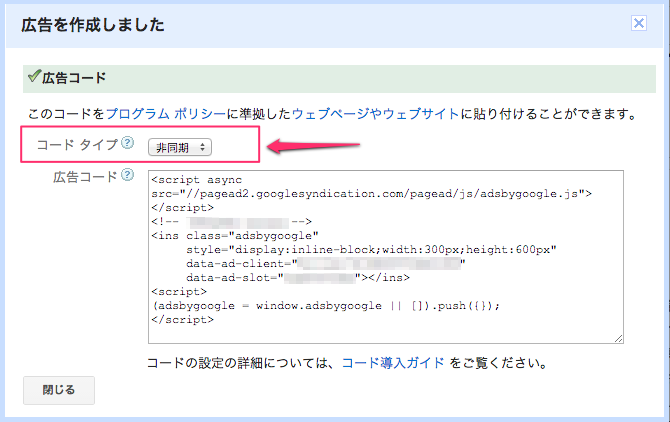Click the line ins class="adsbygoogle"
The width and height of the screenshot is (670, 422).
[x=235, y=236]
